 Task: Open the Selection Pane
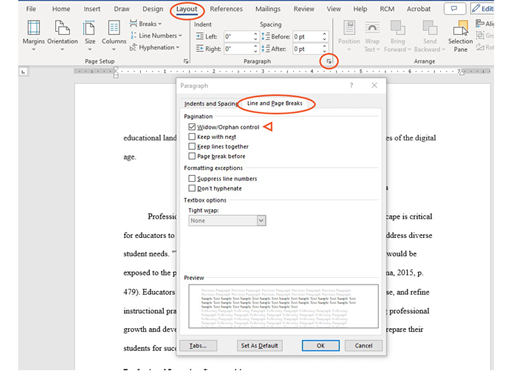460,35
